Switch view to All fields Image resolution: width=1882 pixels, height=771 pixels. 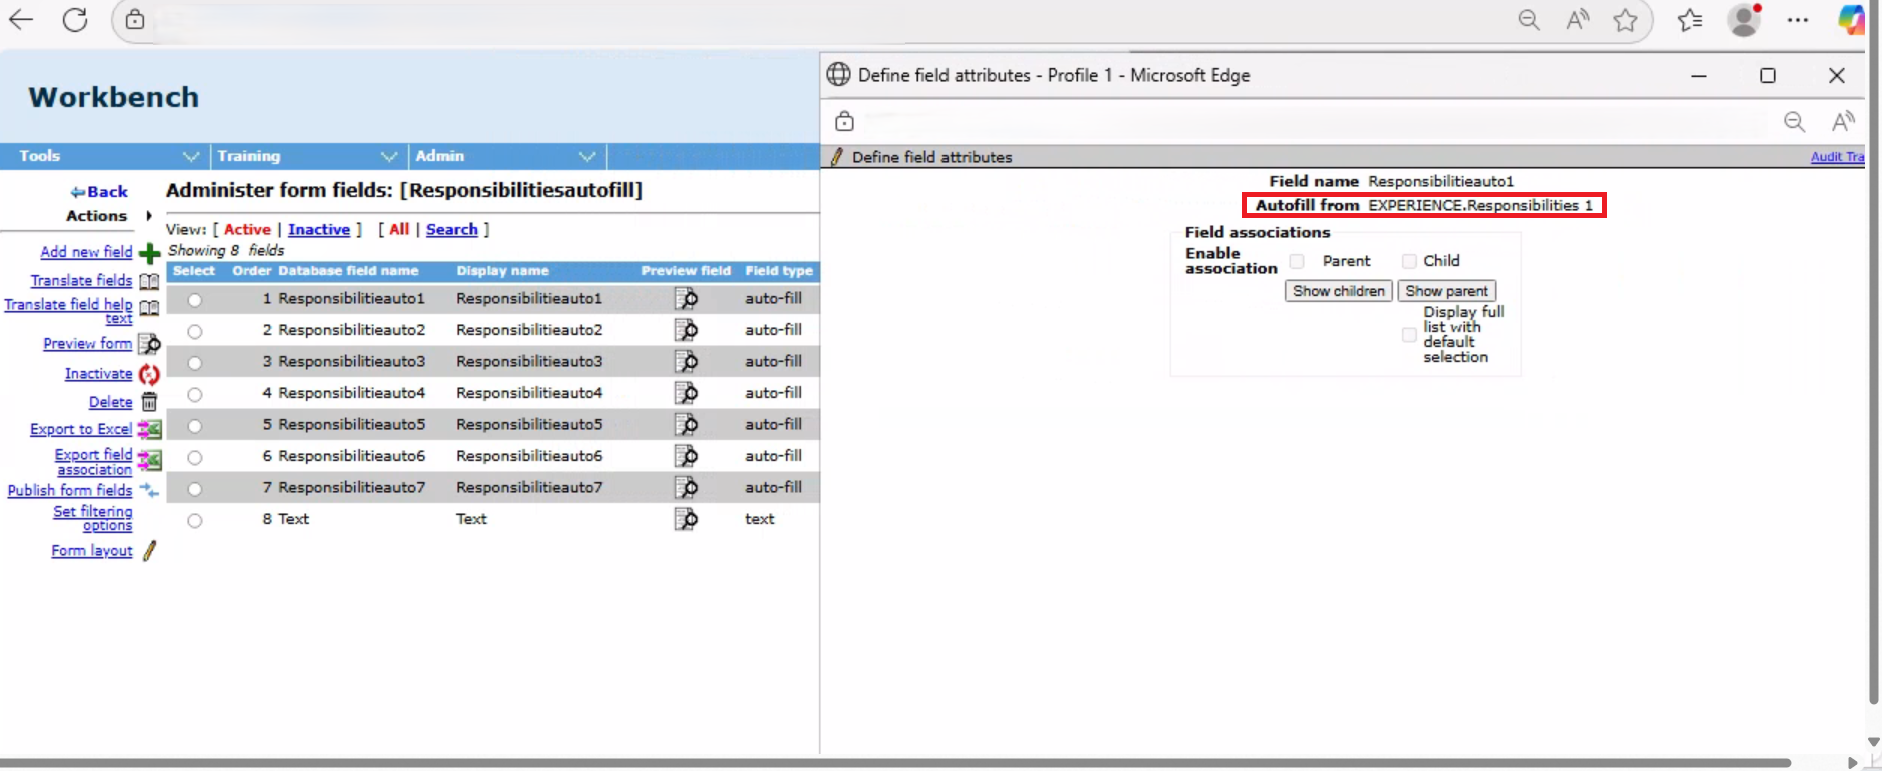(399, 229)
